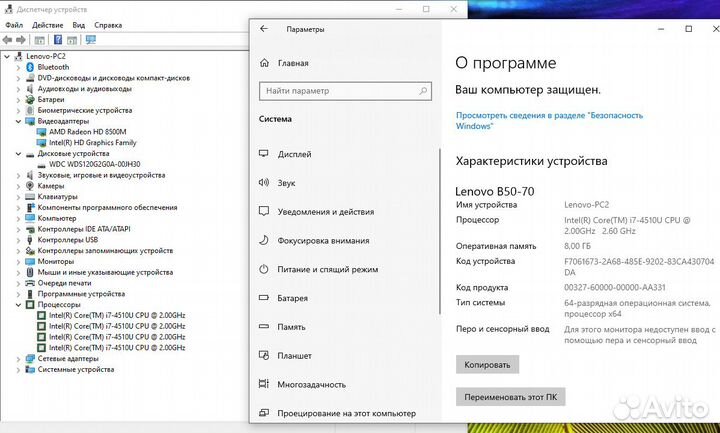Screen dimensions: 720x433
Task: Select the Очереди печати printer icon
Action: point(30,283)
